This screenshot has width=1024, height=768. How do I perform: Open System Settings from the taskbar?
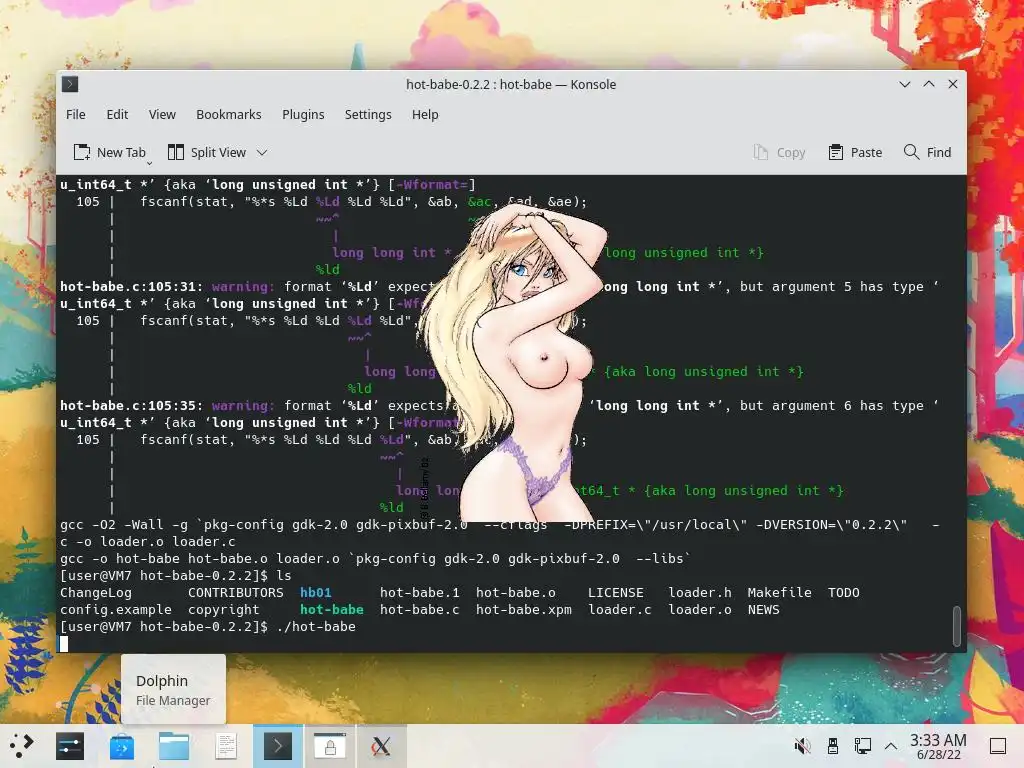click(70, 746)
